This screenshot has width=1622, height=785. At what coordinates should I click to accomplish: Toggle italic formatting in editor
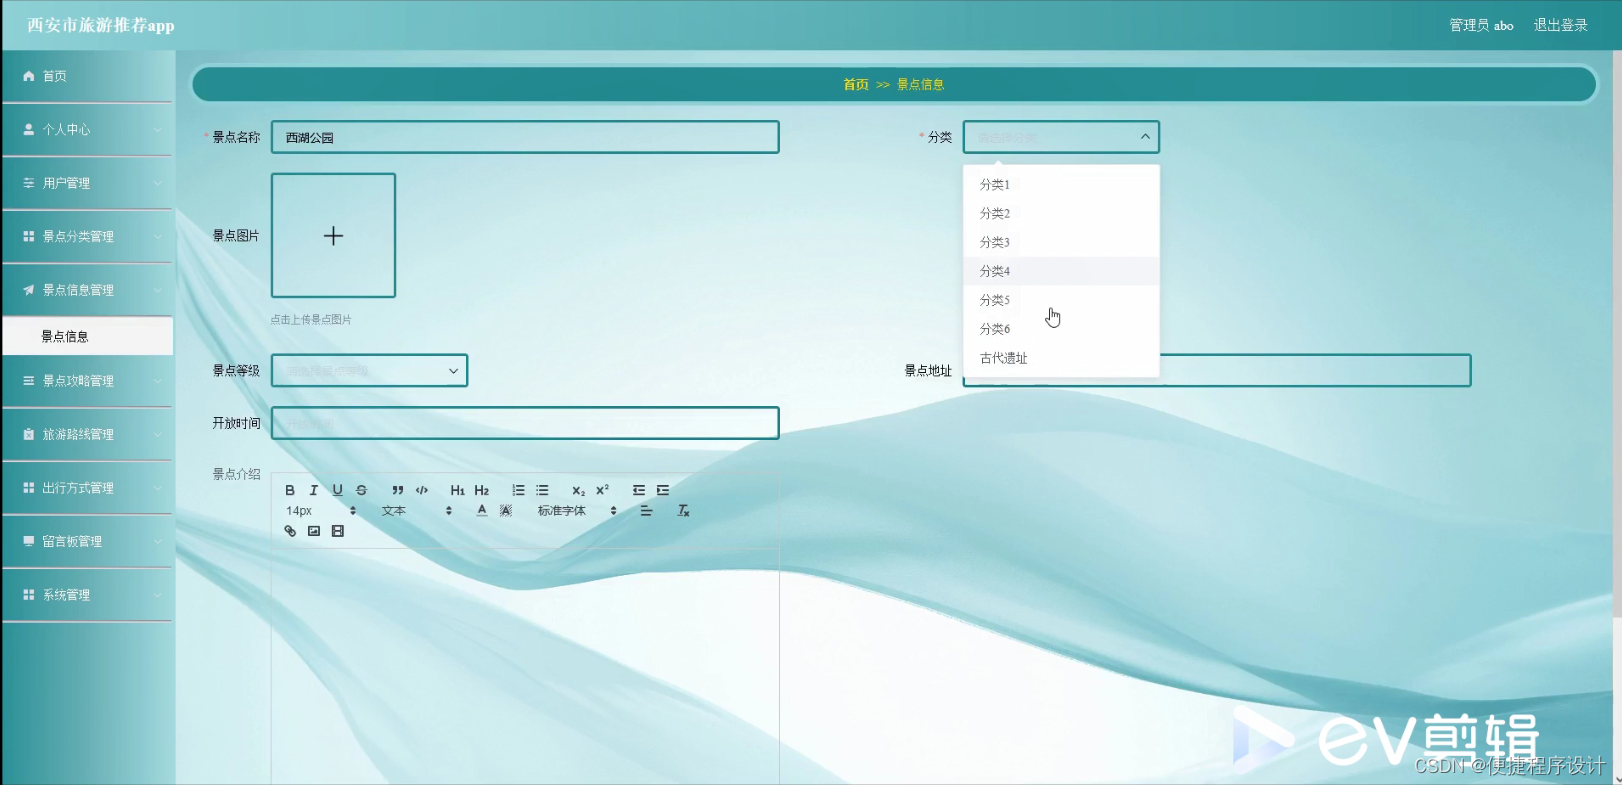[314, 490]
